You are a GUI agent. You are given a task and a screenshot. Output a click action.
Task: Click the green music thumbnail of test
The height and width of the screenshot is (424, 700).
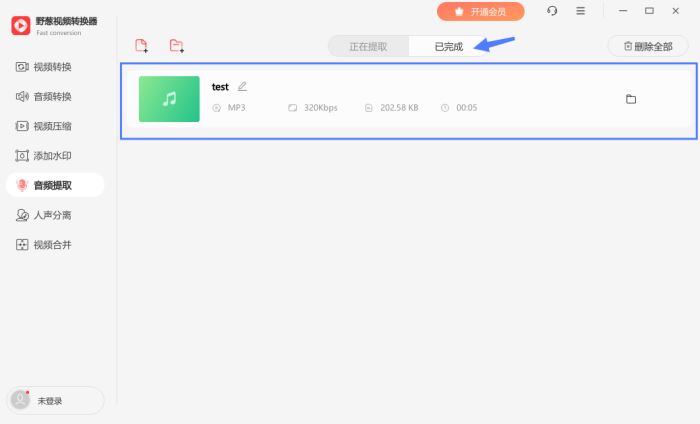(169, 99)
